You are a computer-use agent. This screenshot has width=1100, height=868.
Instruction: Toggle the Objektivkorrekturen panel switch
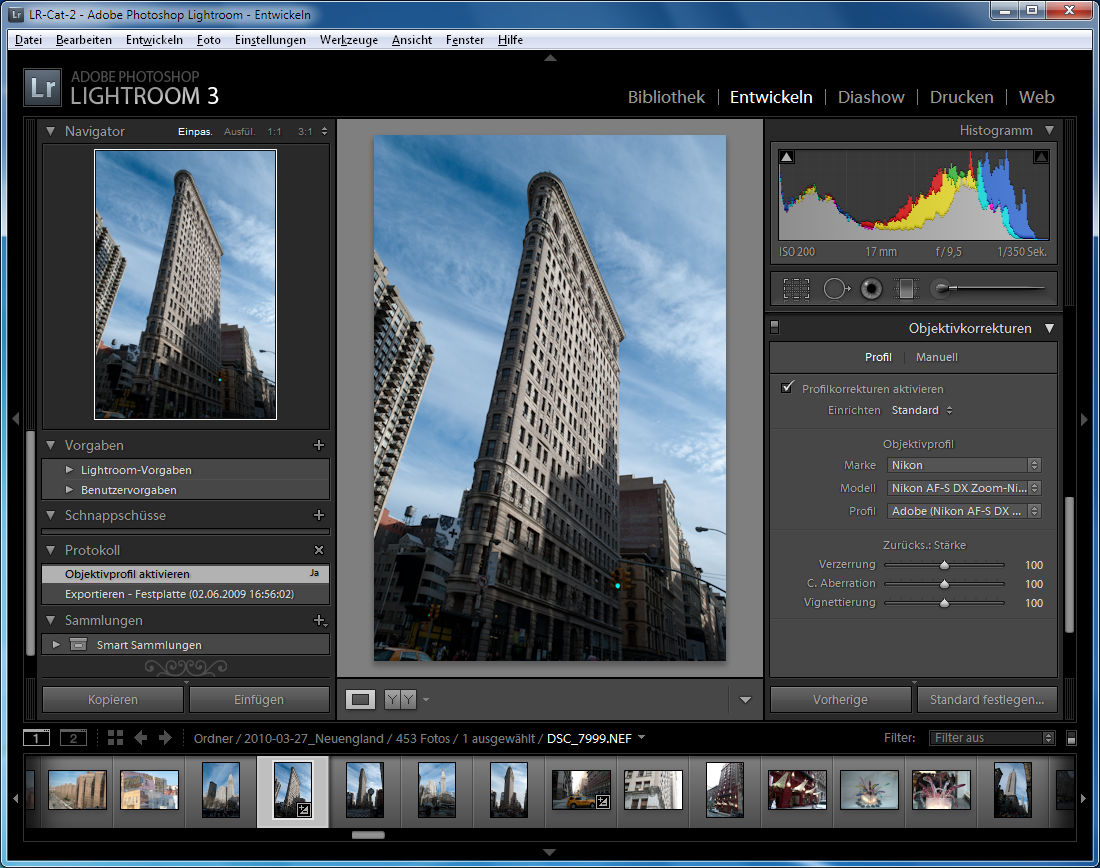(775, 327)
